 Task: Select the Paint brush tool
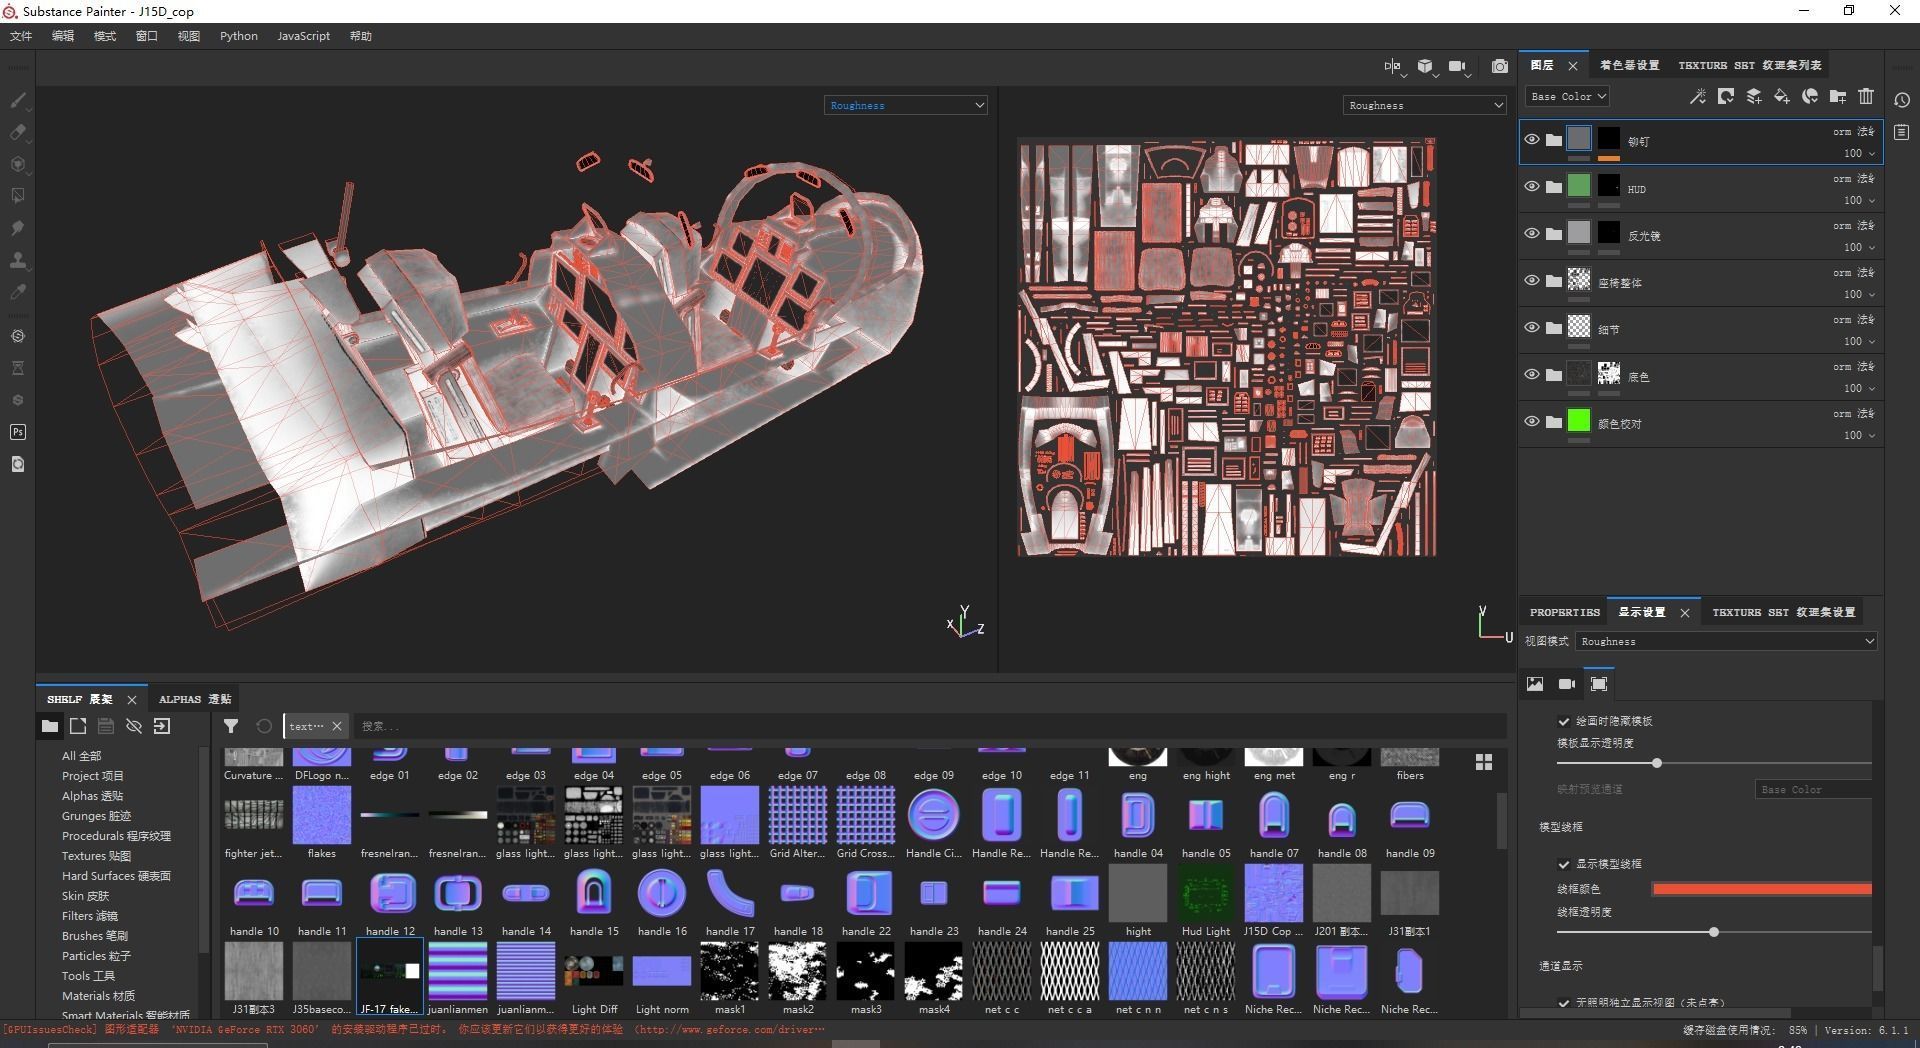[18, 100]
